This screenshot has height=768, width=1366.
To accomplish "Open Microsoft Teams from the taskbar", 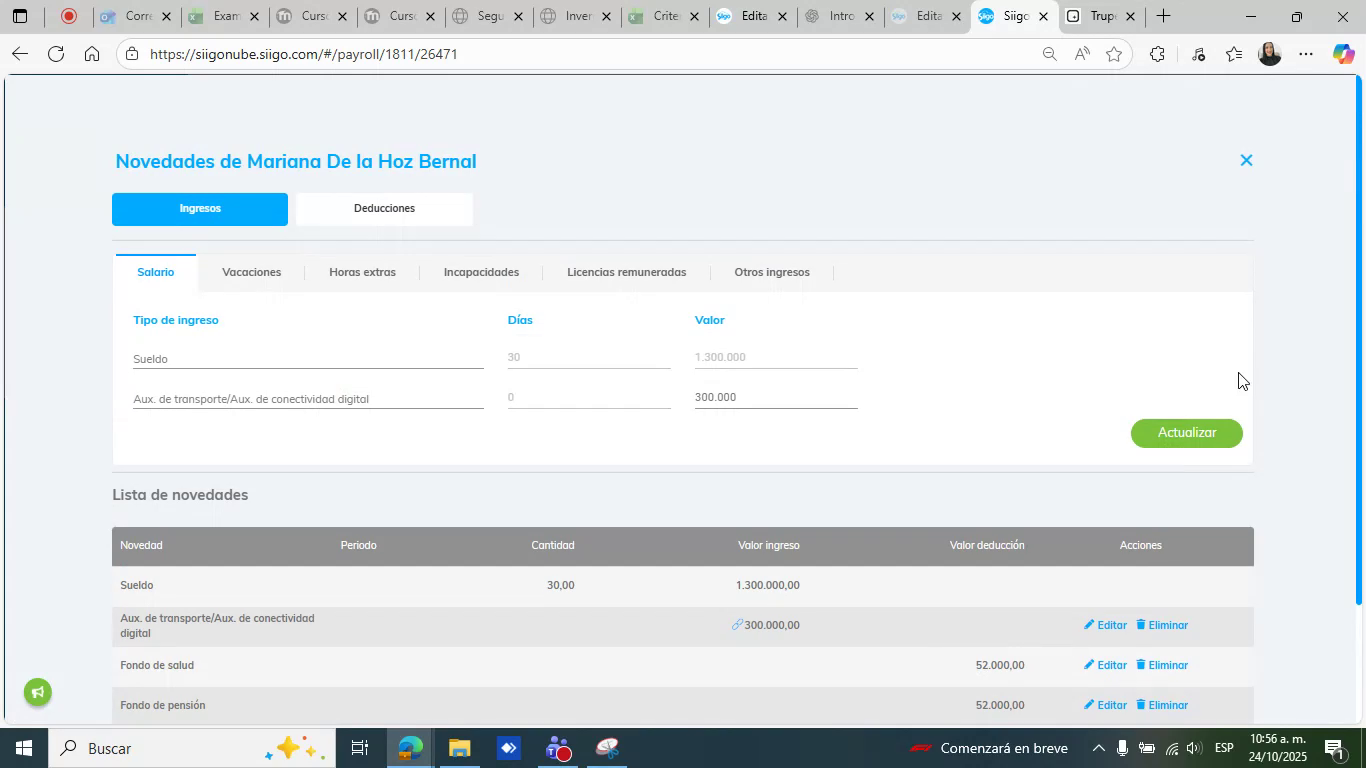I will pyautogui.click(x=558, y=748).
